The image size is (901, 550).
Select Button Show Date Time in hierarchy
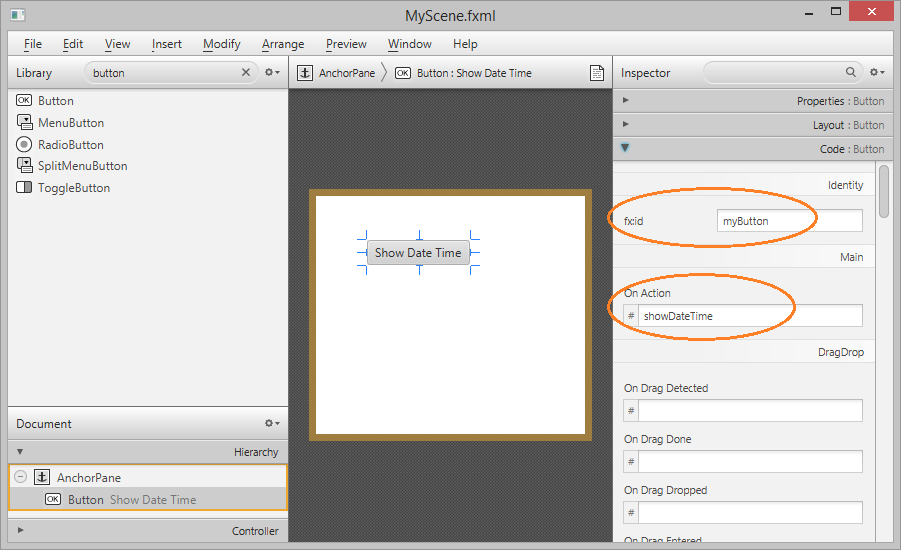148,499
